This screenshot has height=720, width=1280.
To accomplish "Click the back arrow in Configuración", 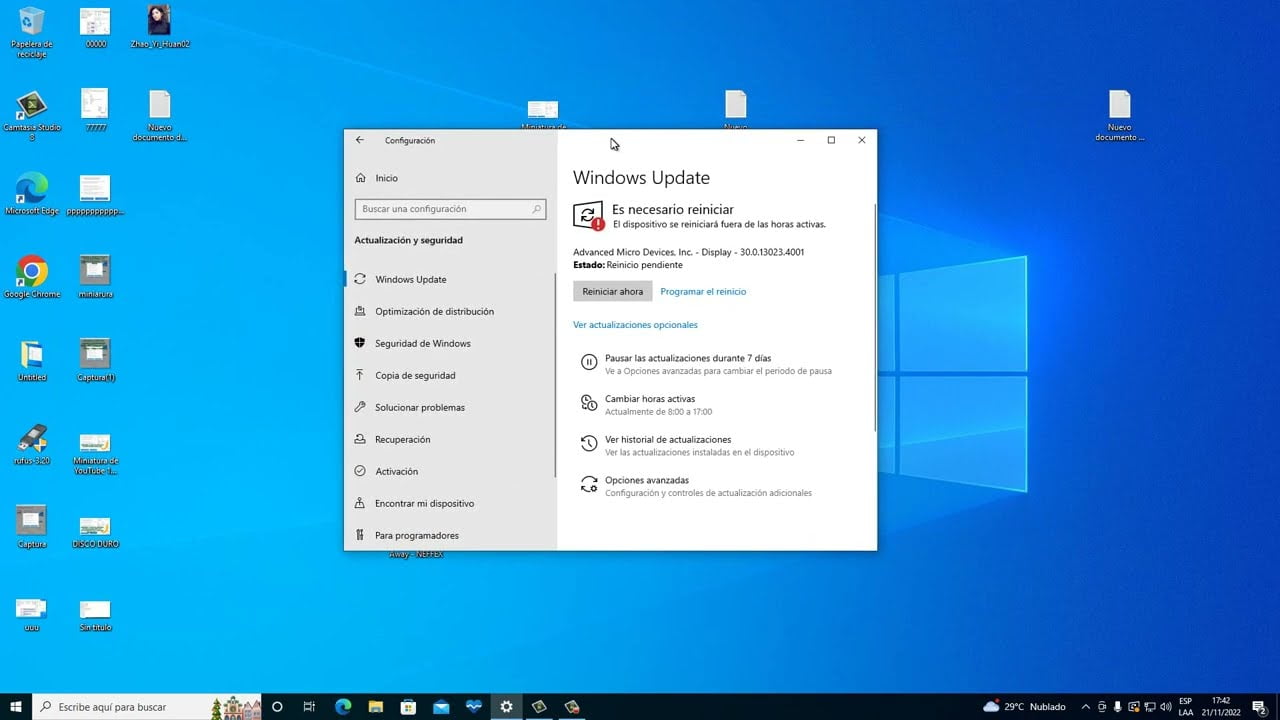I will click(360, 140).
